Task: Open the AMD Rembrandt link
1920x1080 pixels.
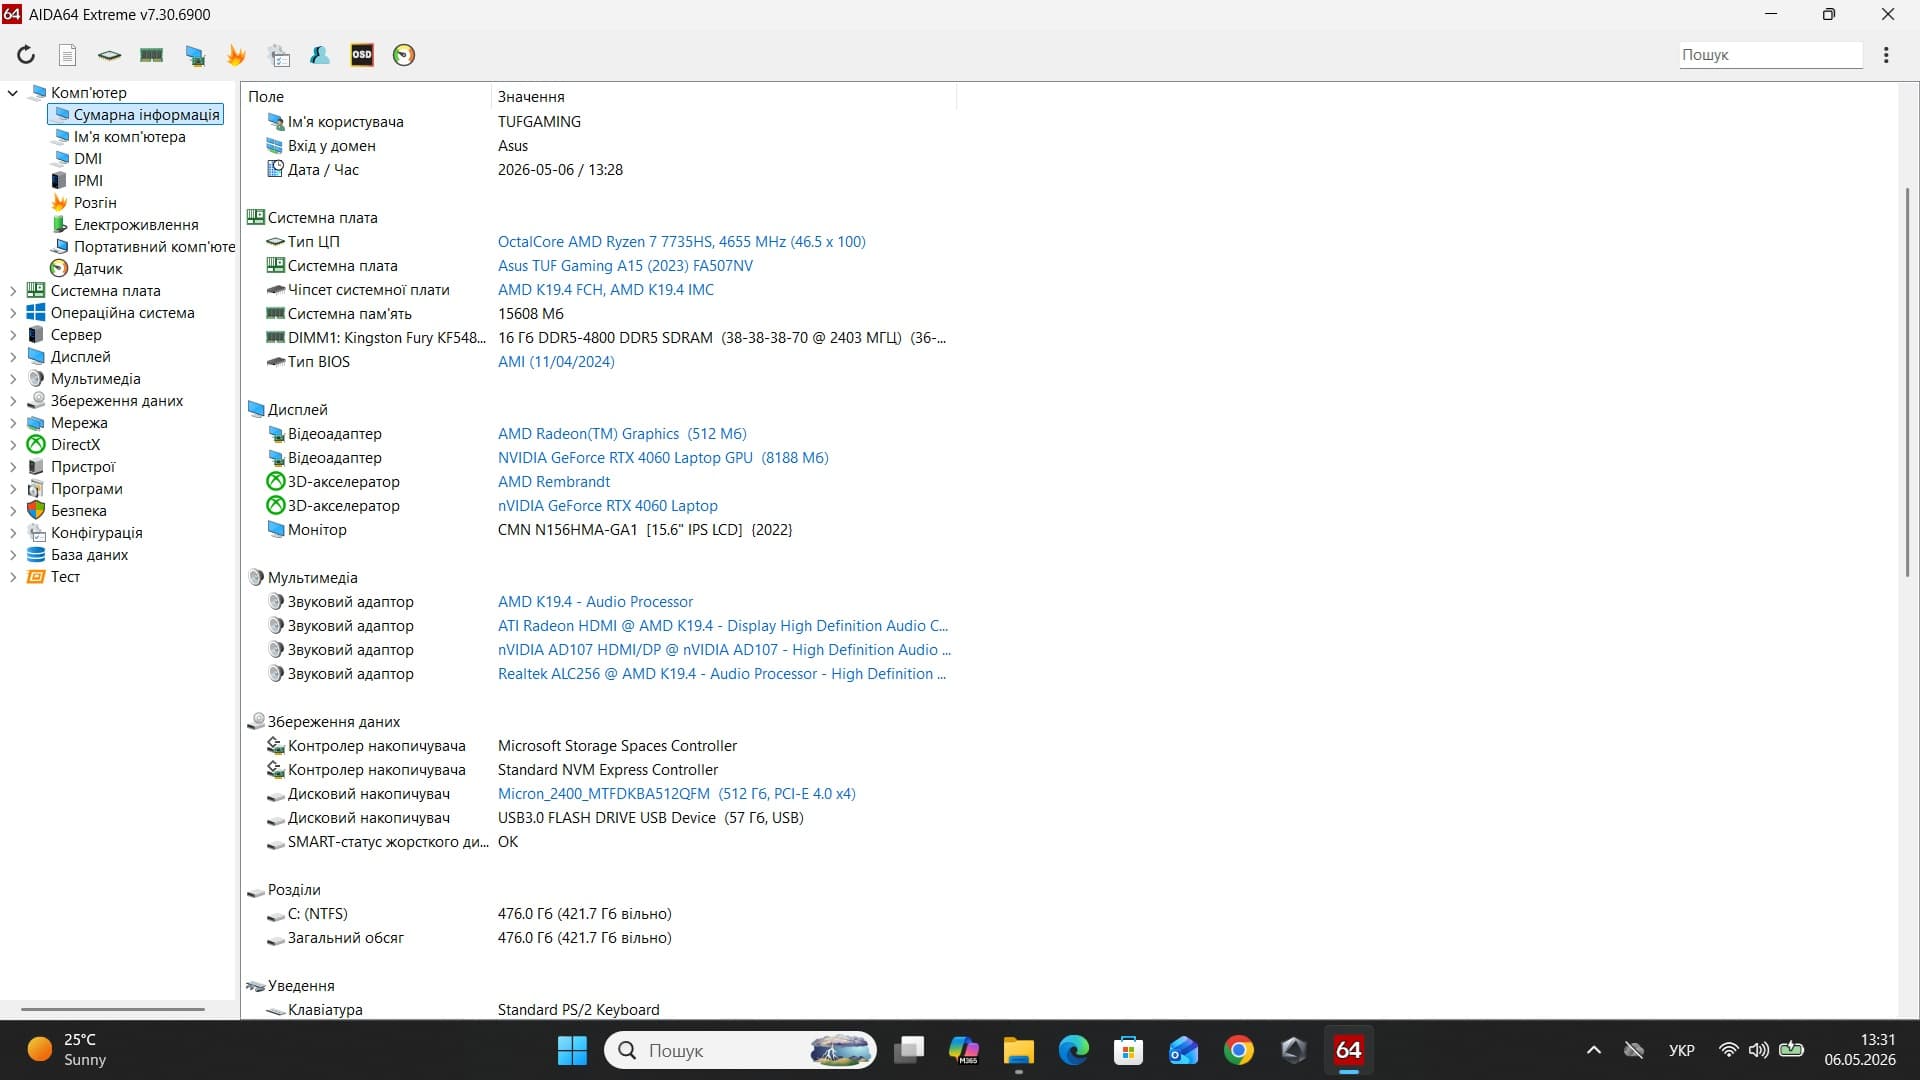Action: 554,482
